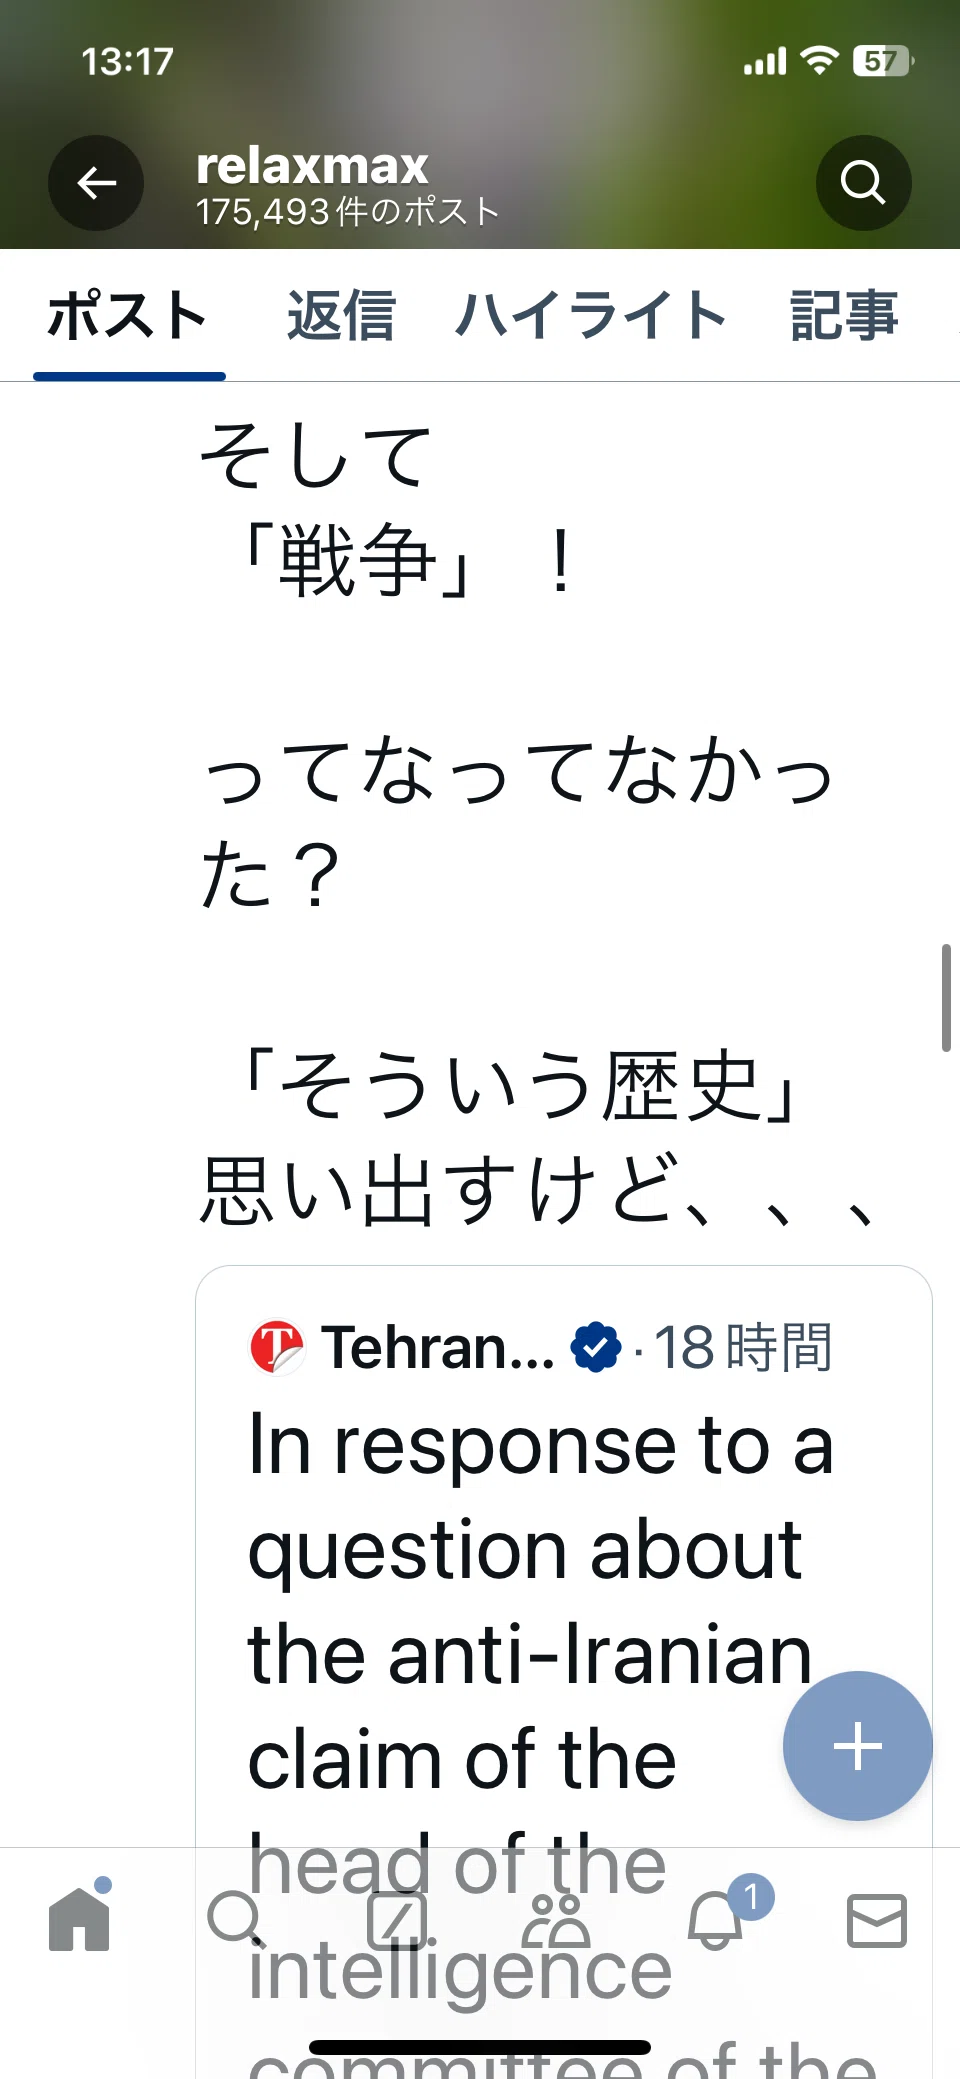
Task: Tap the Tehran Times avatar in the quoted post
Action: point(277,1347)
